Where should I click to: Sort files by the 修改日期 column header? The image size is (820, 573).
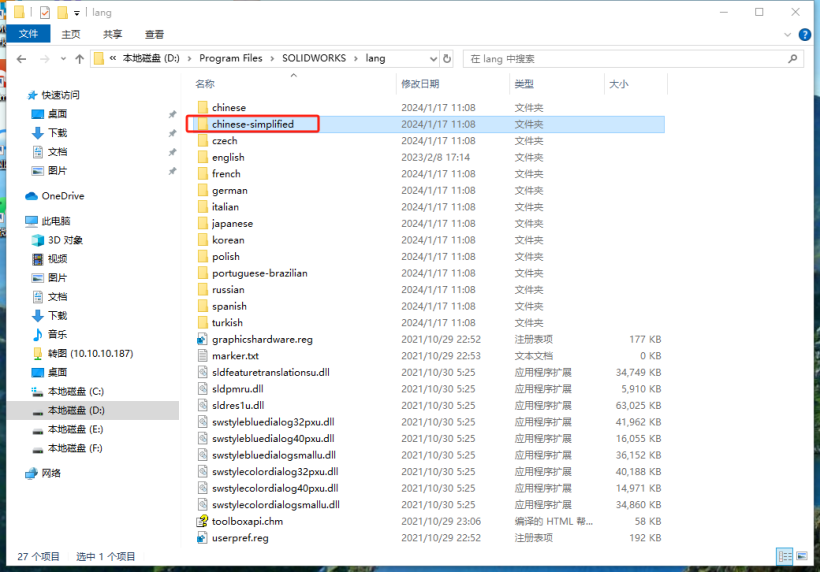[x=419, y=84]
